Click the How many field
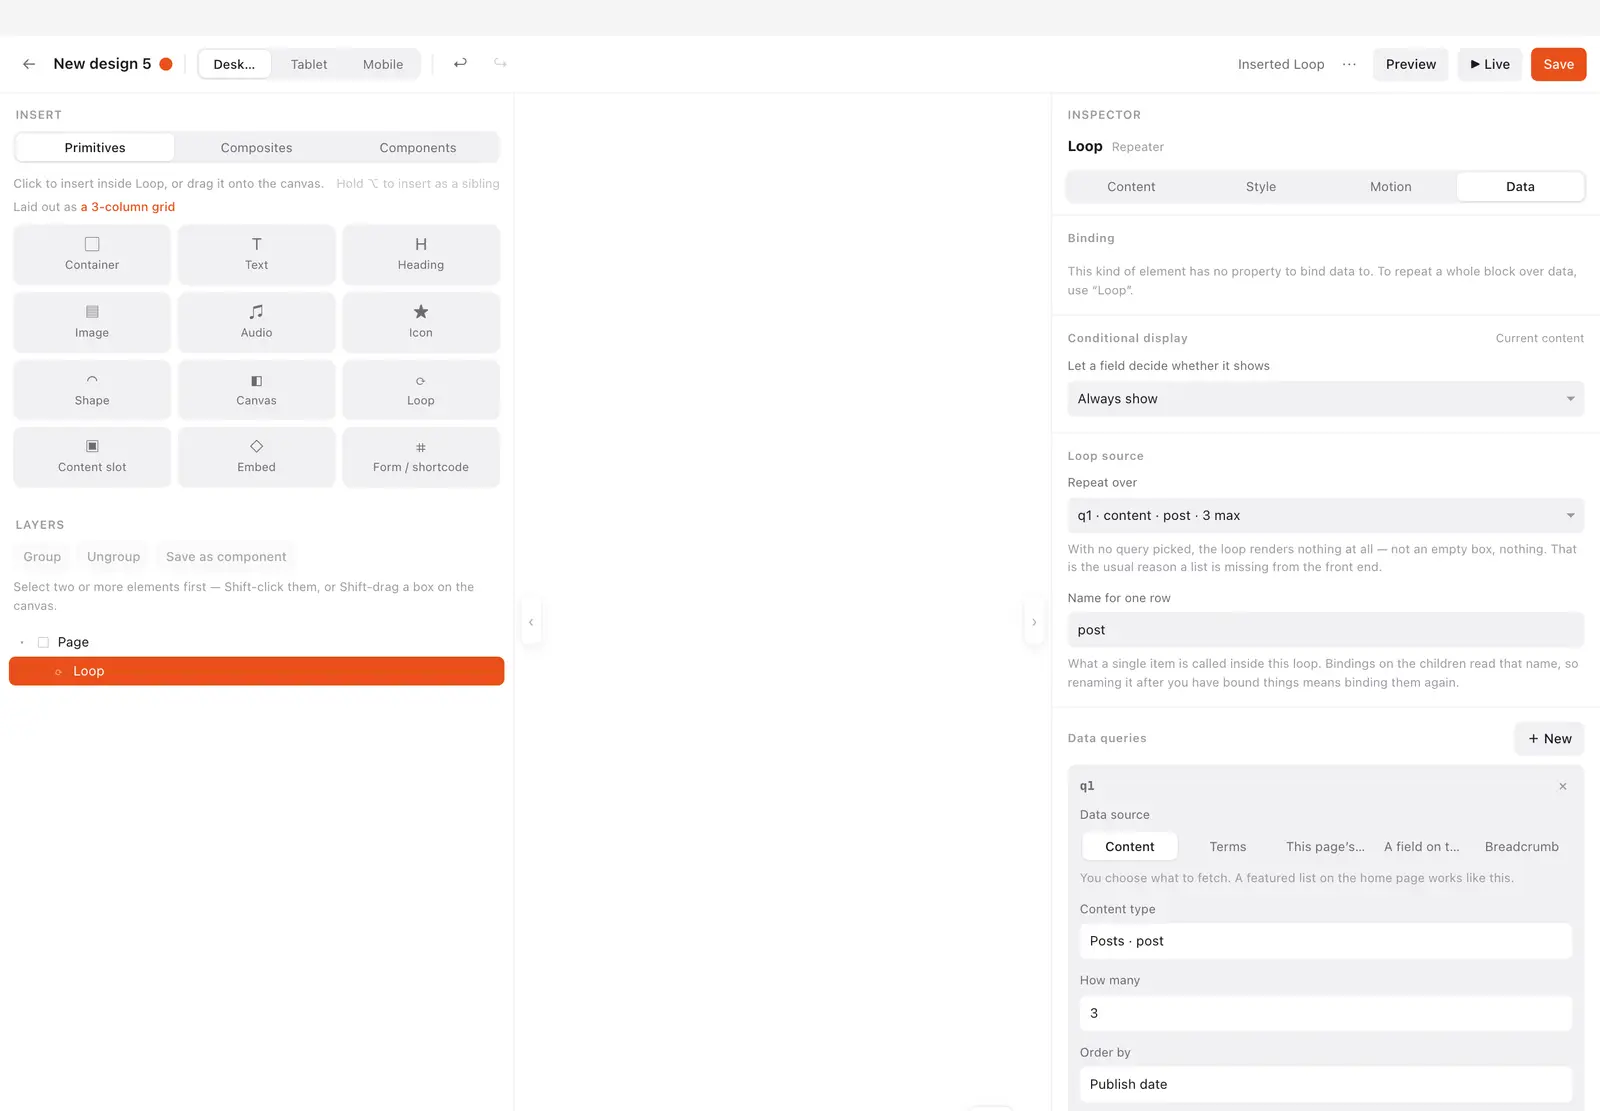This screenshot has width=1600, height=1111. pyautogui.click(x=1325, y=1013)
